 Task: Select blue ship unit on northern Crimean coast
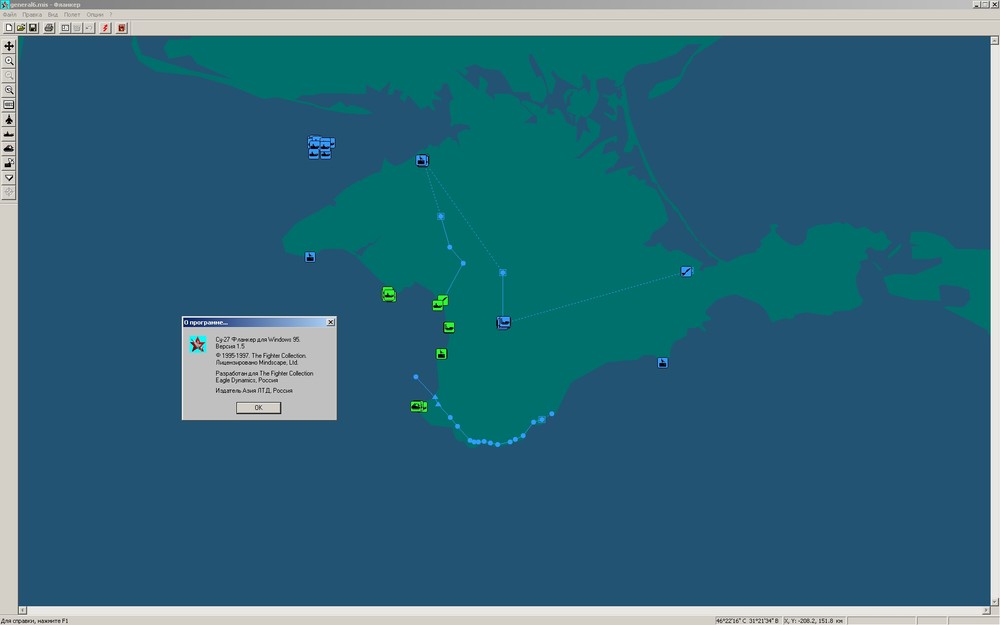[x=422, y=161]
